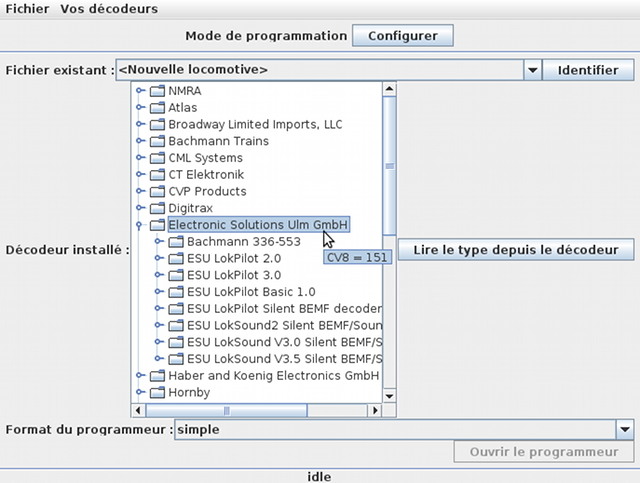Select the simple programmer format field
This screenshot has width=640, height=483.
coord(395,429)
